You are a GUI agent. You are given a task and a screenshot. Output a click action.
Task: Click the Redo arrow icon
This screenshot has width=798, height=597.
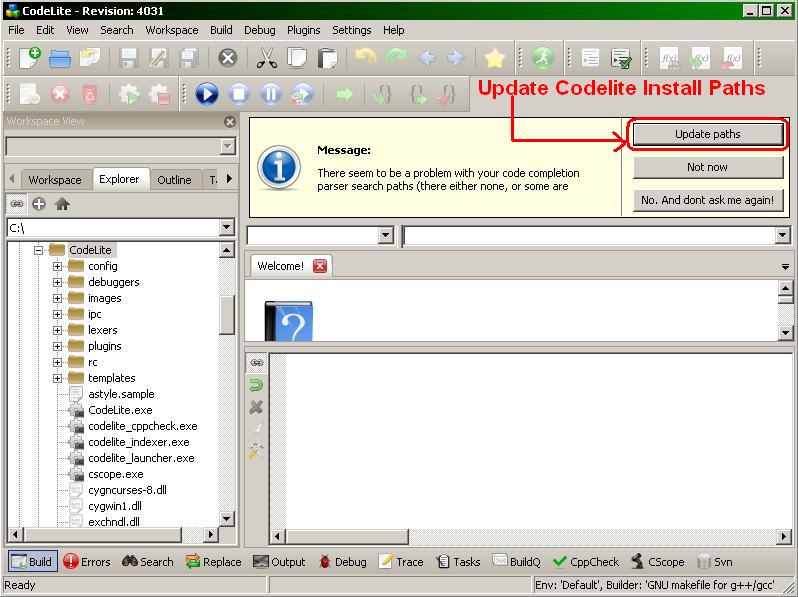coord(396,57)
